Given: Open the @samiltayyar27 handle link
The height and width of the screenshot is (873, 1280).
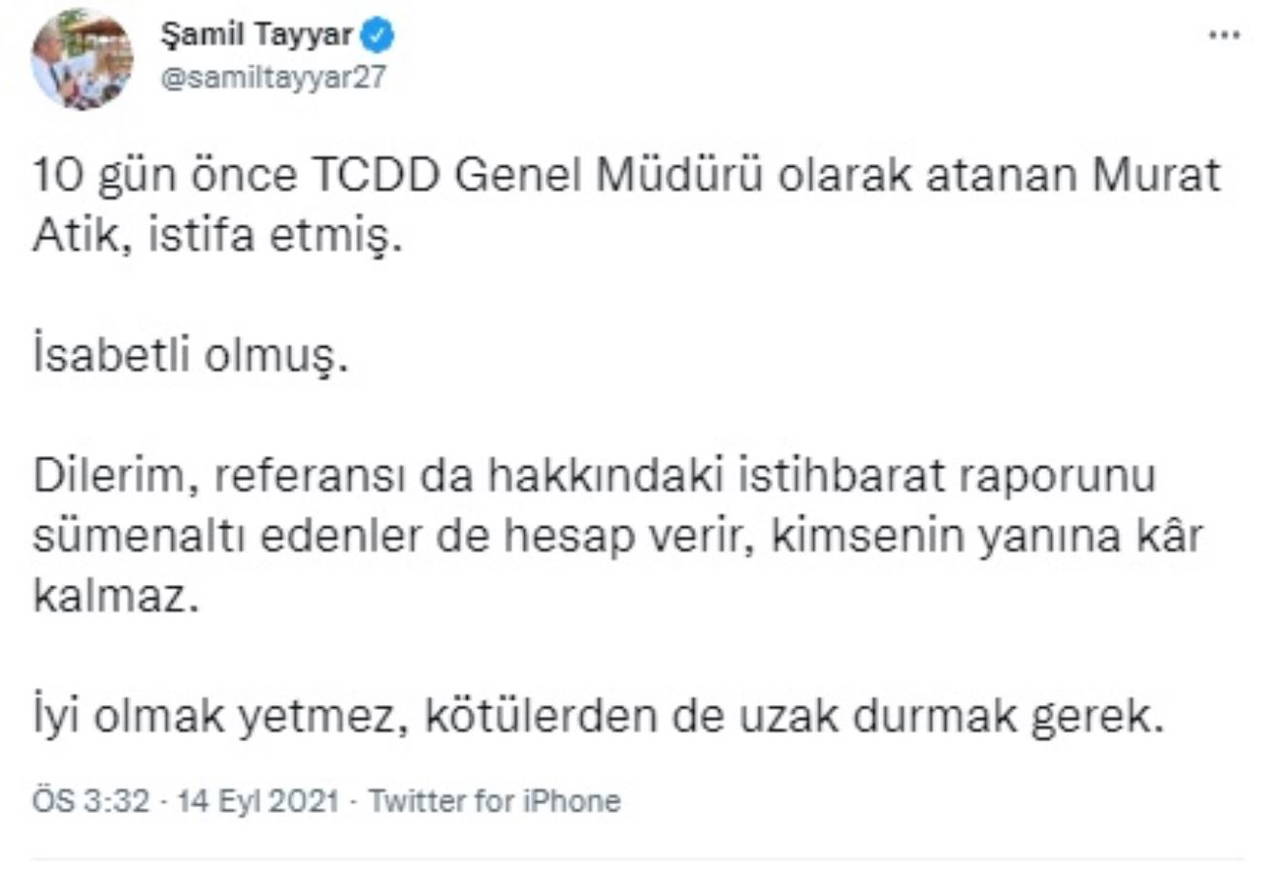Looking at the screenshot, I should [272, 79].
